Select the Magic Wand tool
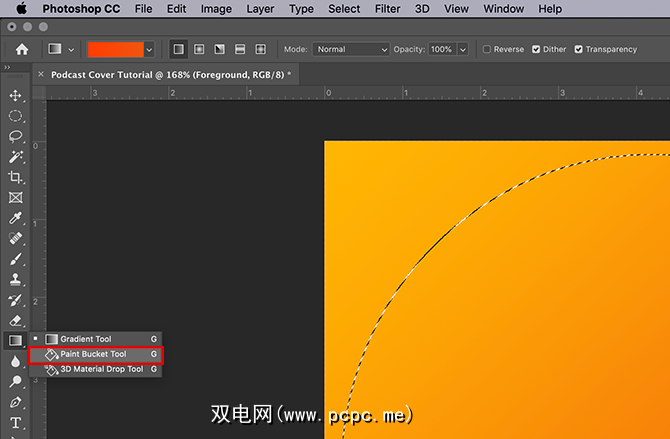Screen dimensions: 670x439 (x=15, y=157)
